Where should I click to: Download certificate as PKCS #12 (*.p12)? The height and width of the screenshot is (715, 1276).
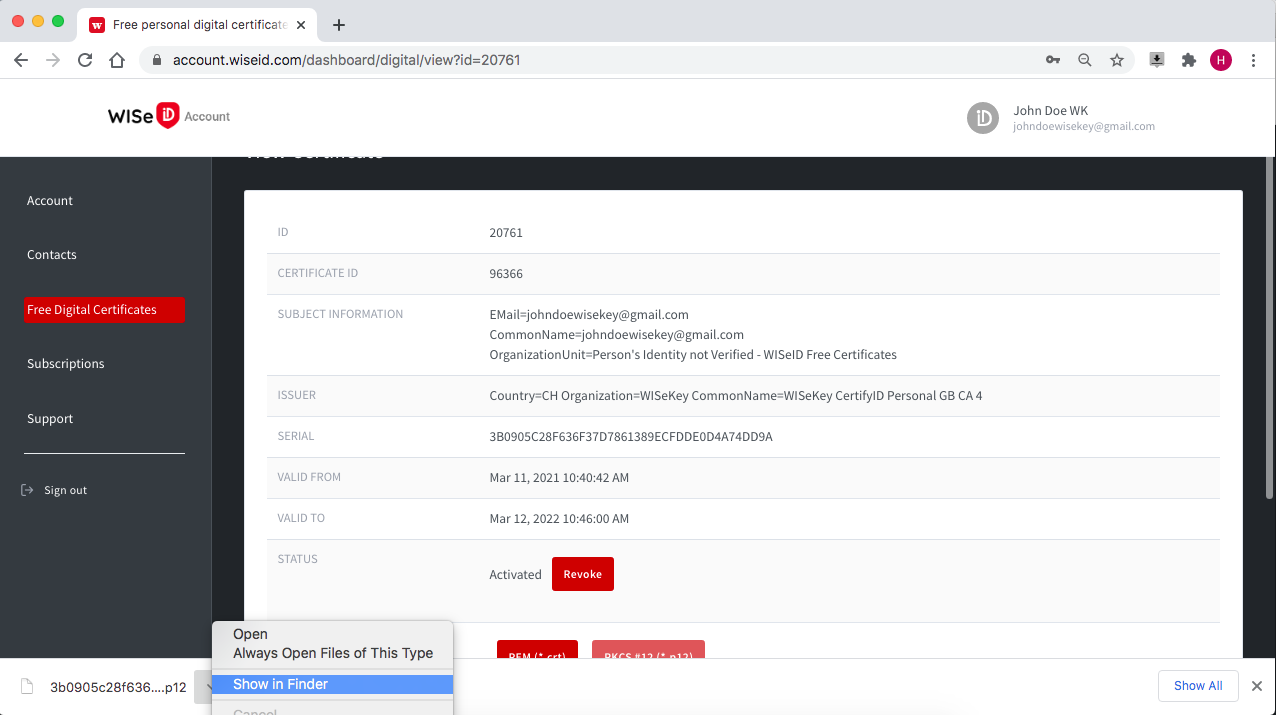pyautogui.click(x=648, y=650)
